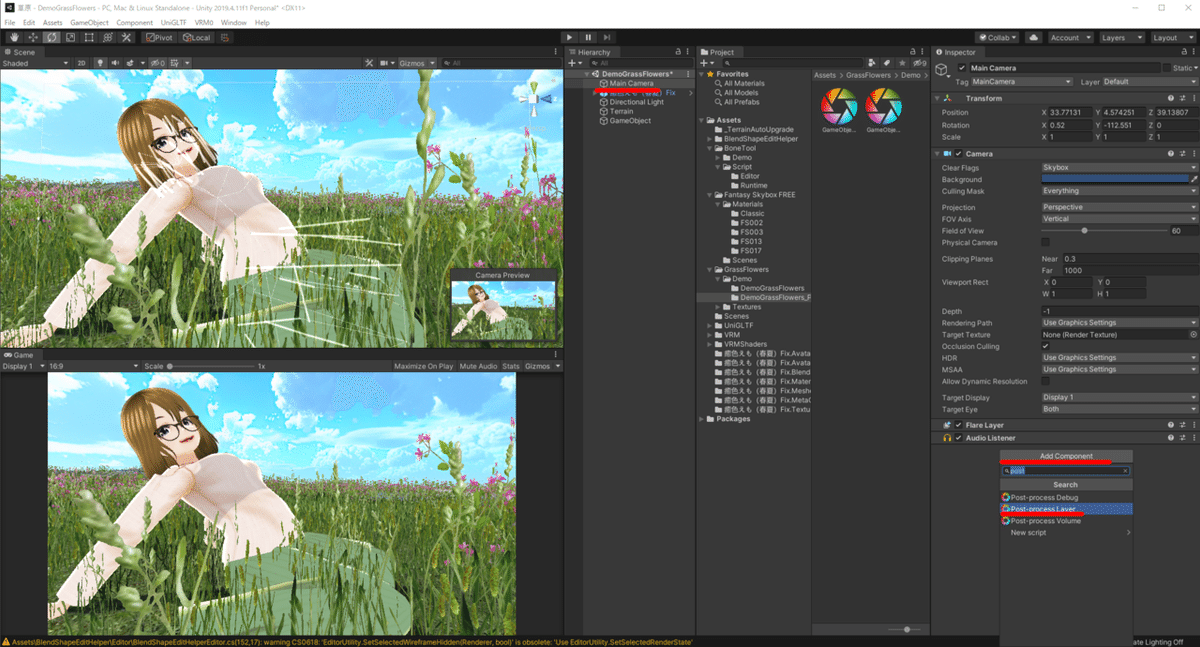Screen dimensions: 1200x647
Task: Select Post-process Layer in search results
Action: (1066, 509)
